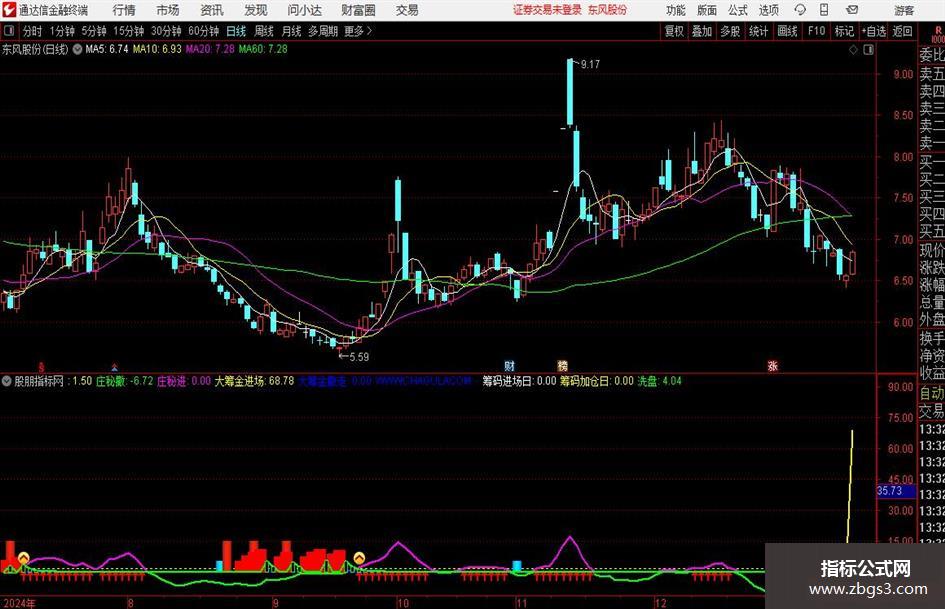This screenshot has width=945, height=609.
Task: Select the 月线 monthly chart tab
Action: [x=291, y=31]
